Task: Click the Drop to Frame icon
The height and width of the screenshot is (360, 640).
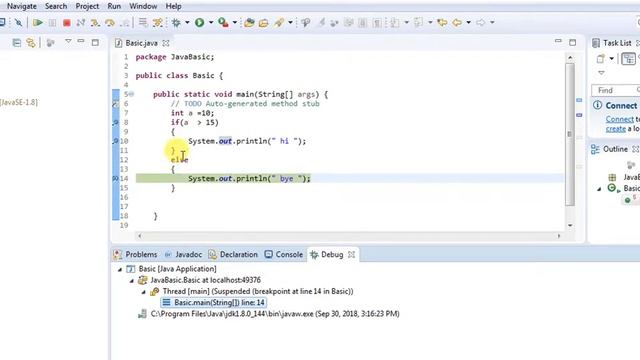Action: (x=143, y=22)
